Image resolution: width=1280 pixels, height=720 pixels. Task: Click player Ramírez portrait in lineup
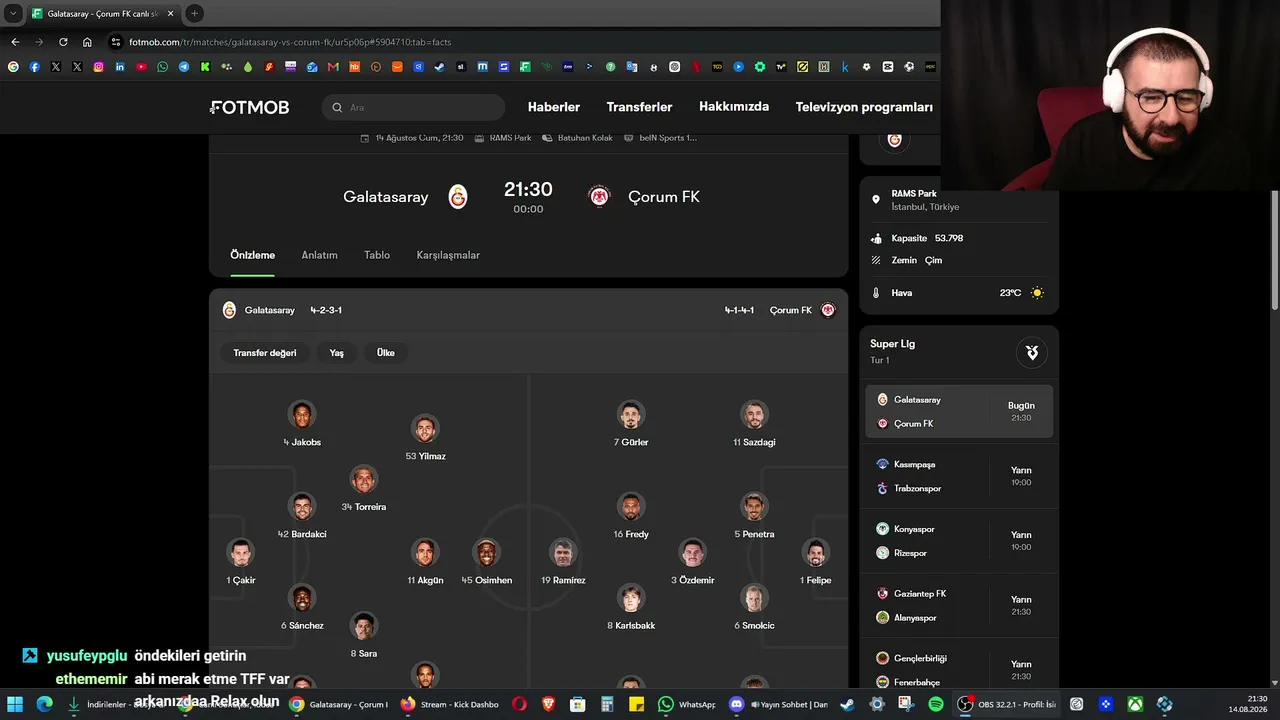coord(563,553)
